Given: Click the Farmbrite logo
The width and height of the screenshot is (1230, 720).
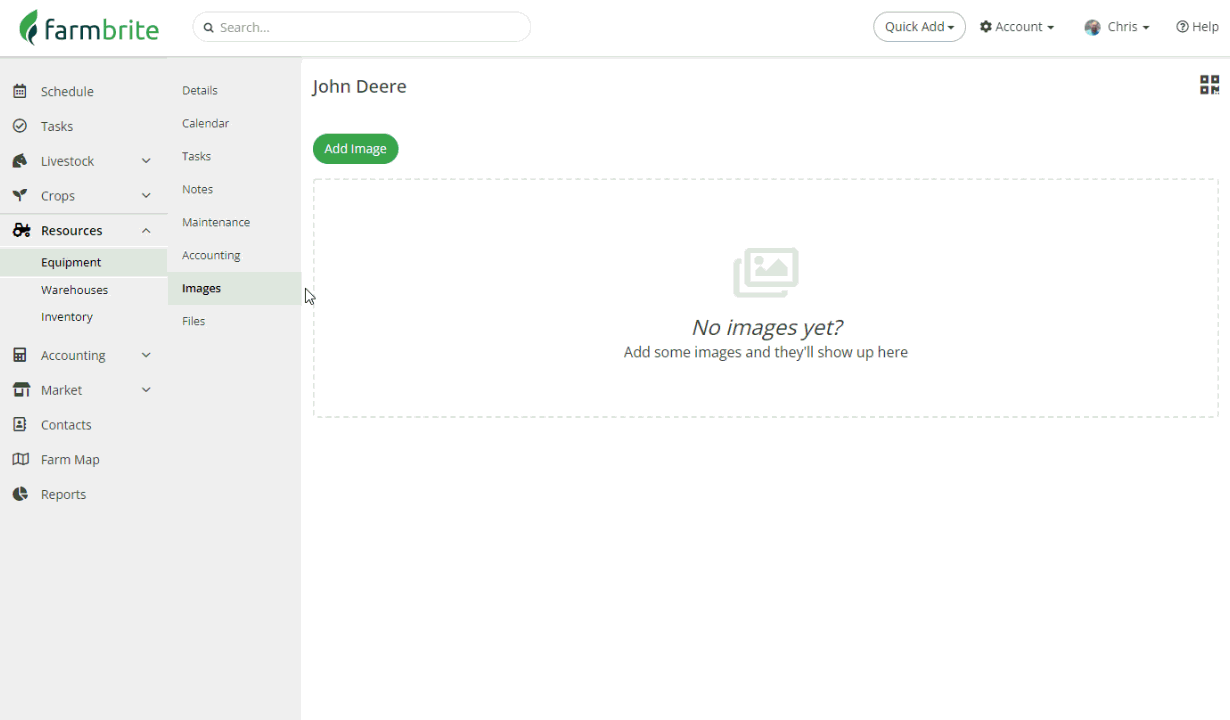Looking at the screenshot, I should click(x=89, y=28).
